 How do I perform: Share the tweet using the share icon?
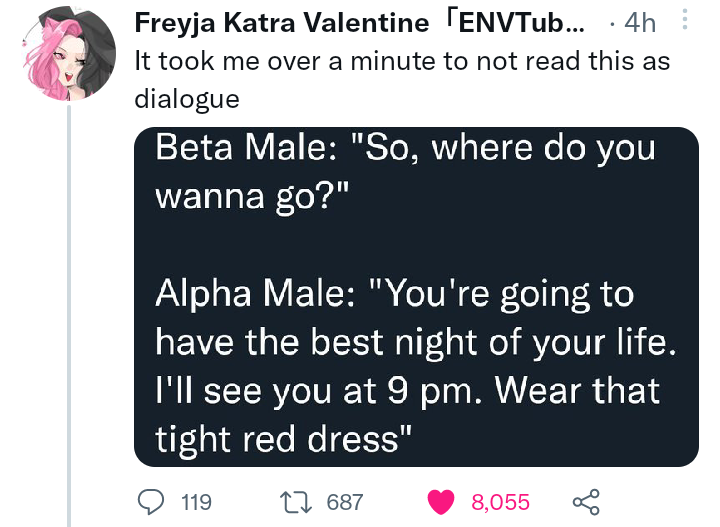pos(586,502)
